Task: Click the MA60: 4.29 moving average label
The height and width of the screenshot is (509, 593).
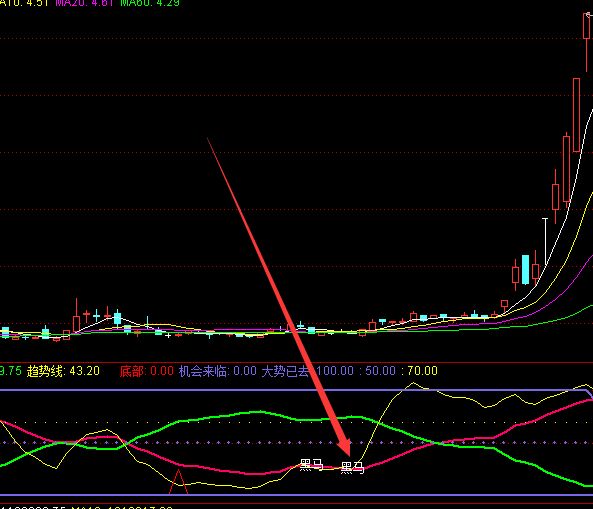Action: [150, 3]
